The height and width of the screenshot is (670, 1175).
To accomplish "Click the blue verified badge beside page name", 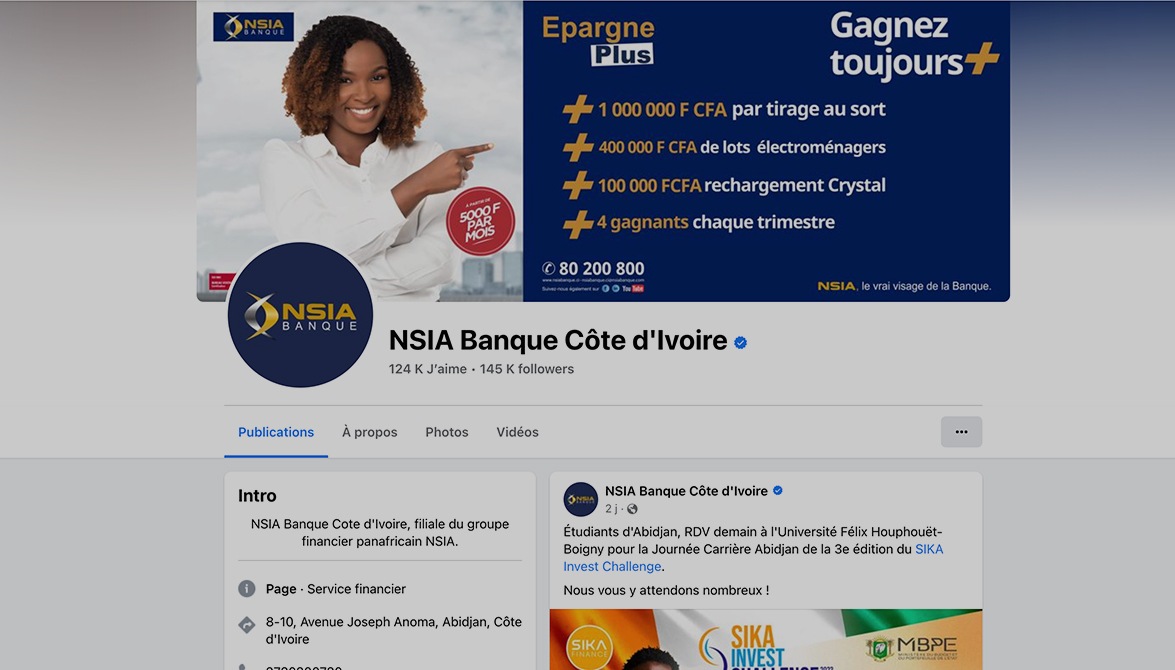I will (x=740, y=342).
